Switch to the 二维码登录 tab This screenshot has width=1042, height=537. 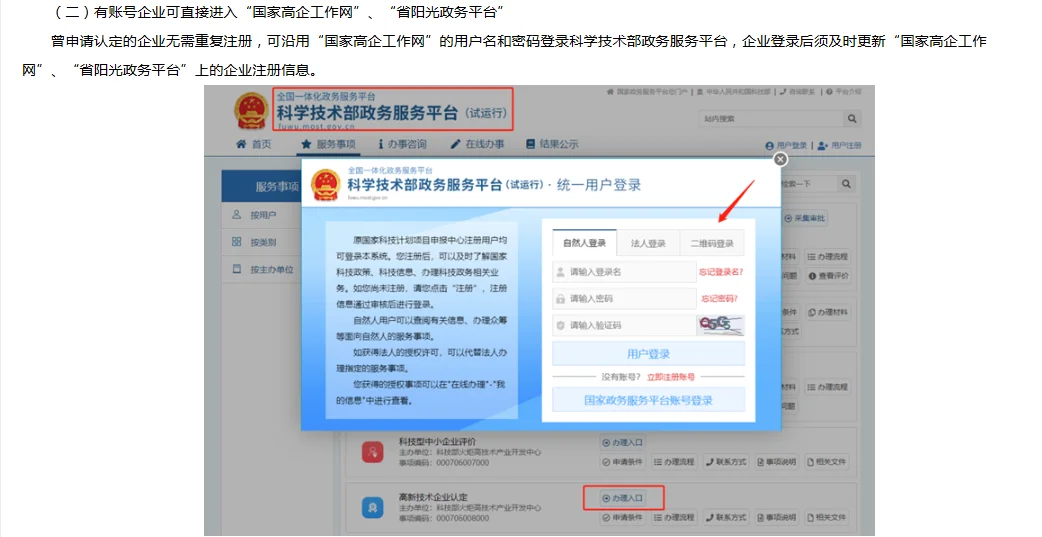coord(712,243)
